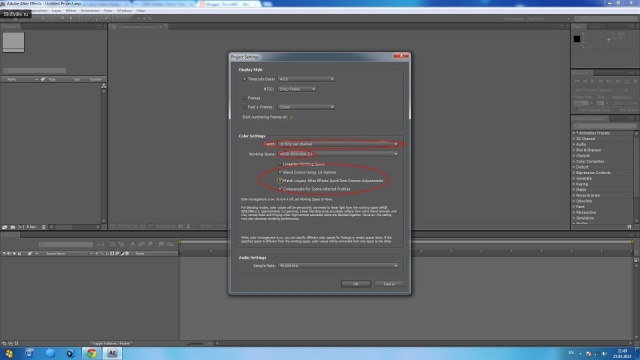Screen dimensions: 640x360
Task: Toggle Blend Colors Using 1.0 Gamma checkbox
Action: click(x=280, y=172)
